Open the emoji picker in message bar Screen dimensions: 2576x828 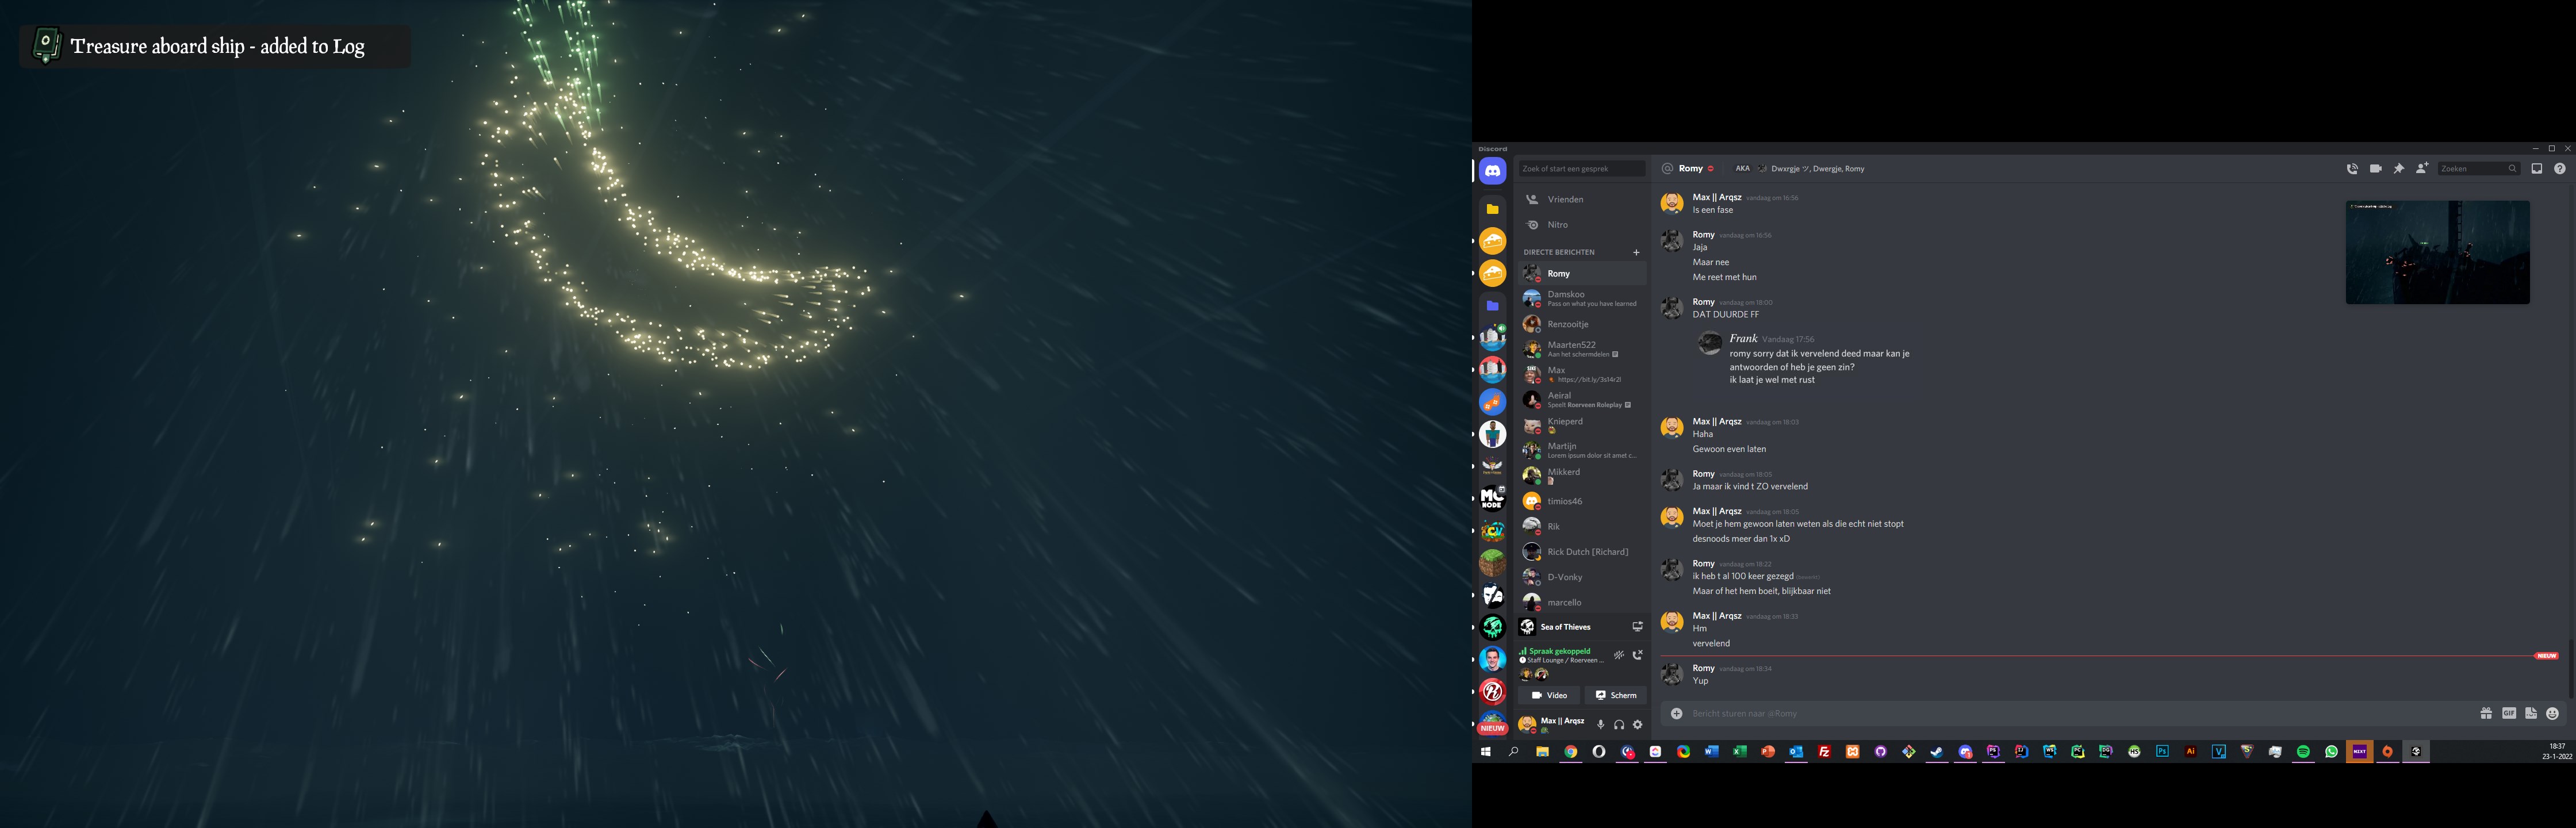point(2552,713)
